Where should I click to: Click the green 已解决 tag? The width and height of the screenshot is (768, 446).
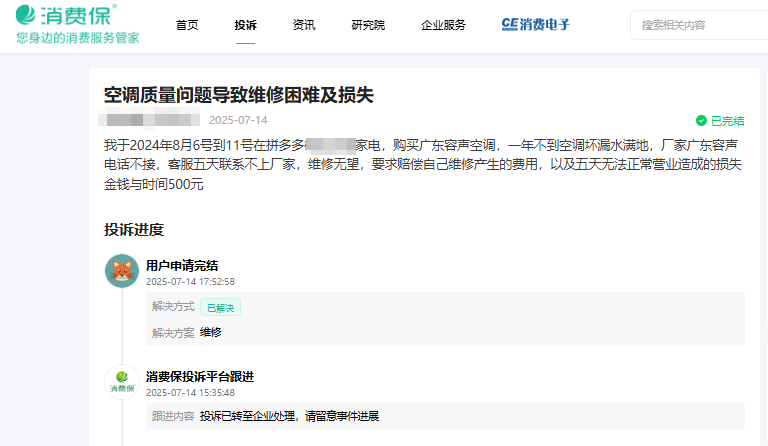coord(220,307)
